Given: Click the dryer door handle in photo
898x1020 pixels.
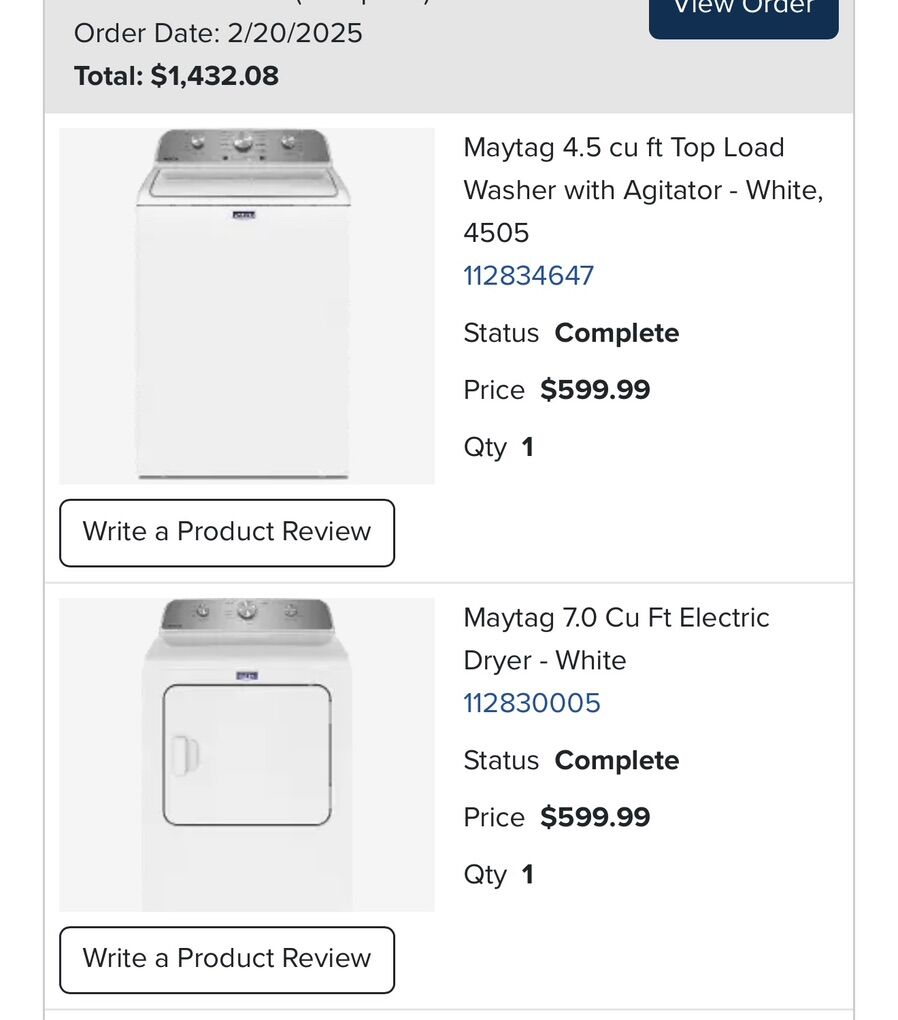Looking at the screenshot, I should (184, 754).
